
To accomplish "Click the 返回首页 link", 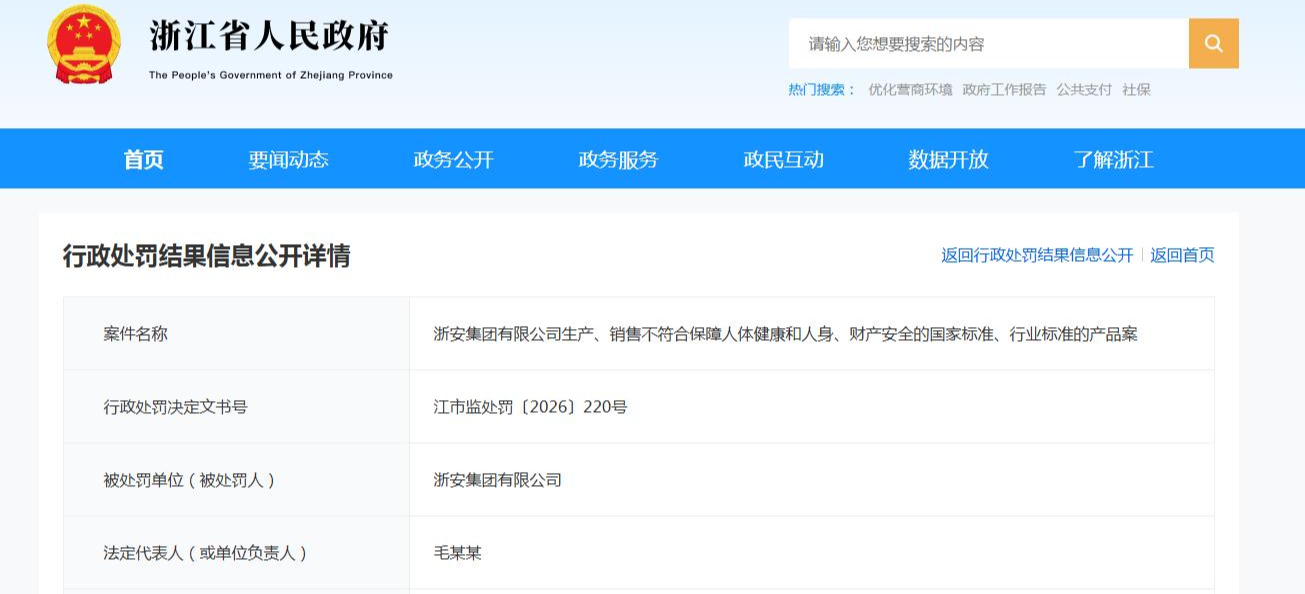I will (x=1182, y=255).
